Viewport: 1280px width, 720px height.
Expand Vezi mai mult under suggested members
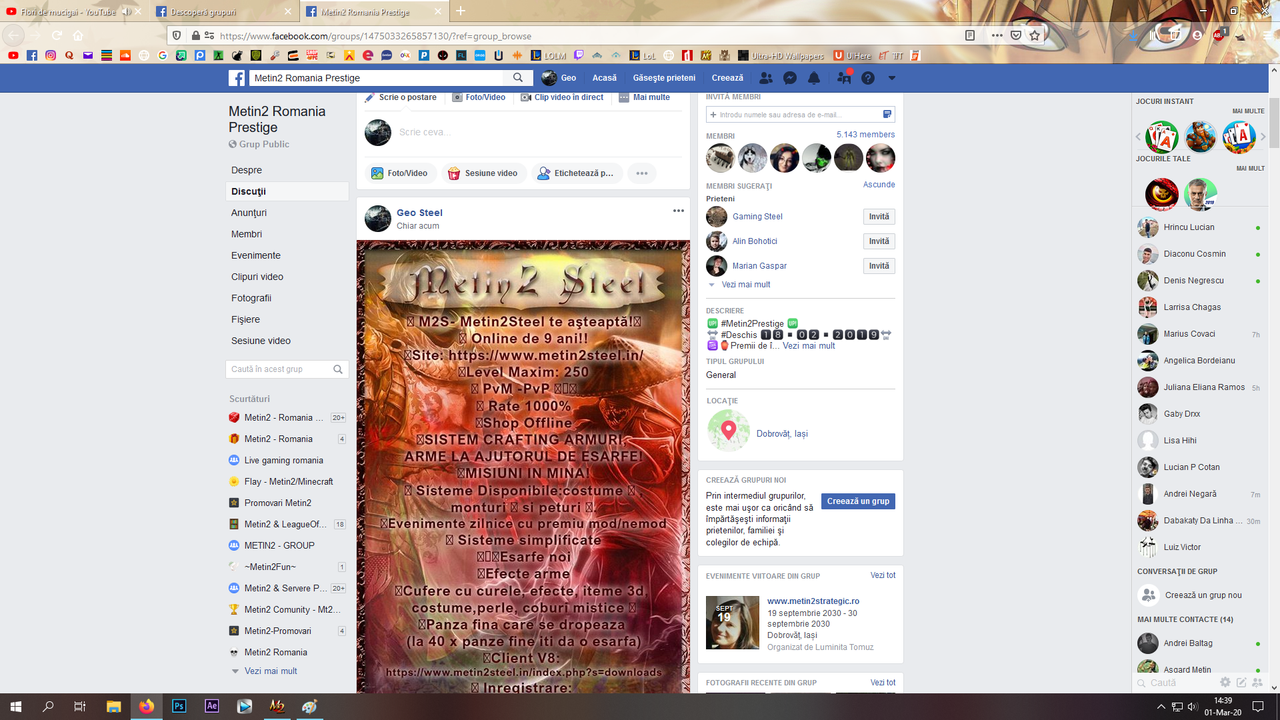point(746,285)
